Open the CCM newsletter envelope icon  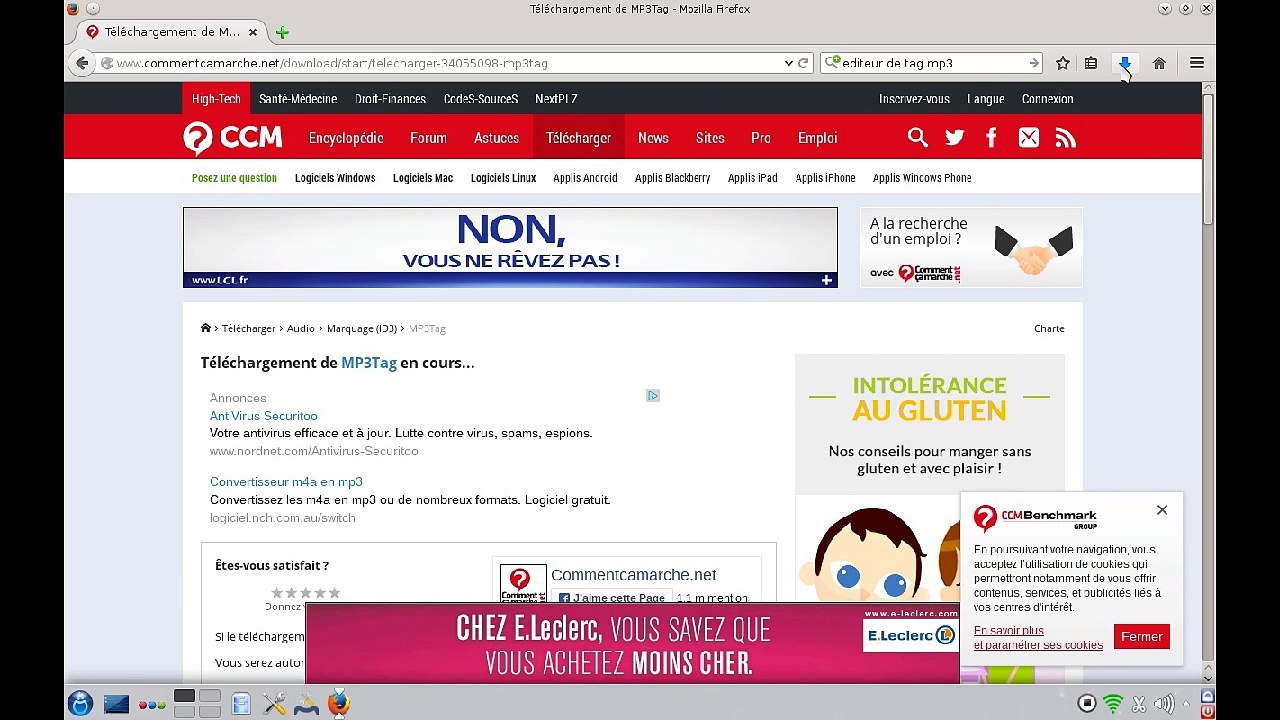(1029, 138)
